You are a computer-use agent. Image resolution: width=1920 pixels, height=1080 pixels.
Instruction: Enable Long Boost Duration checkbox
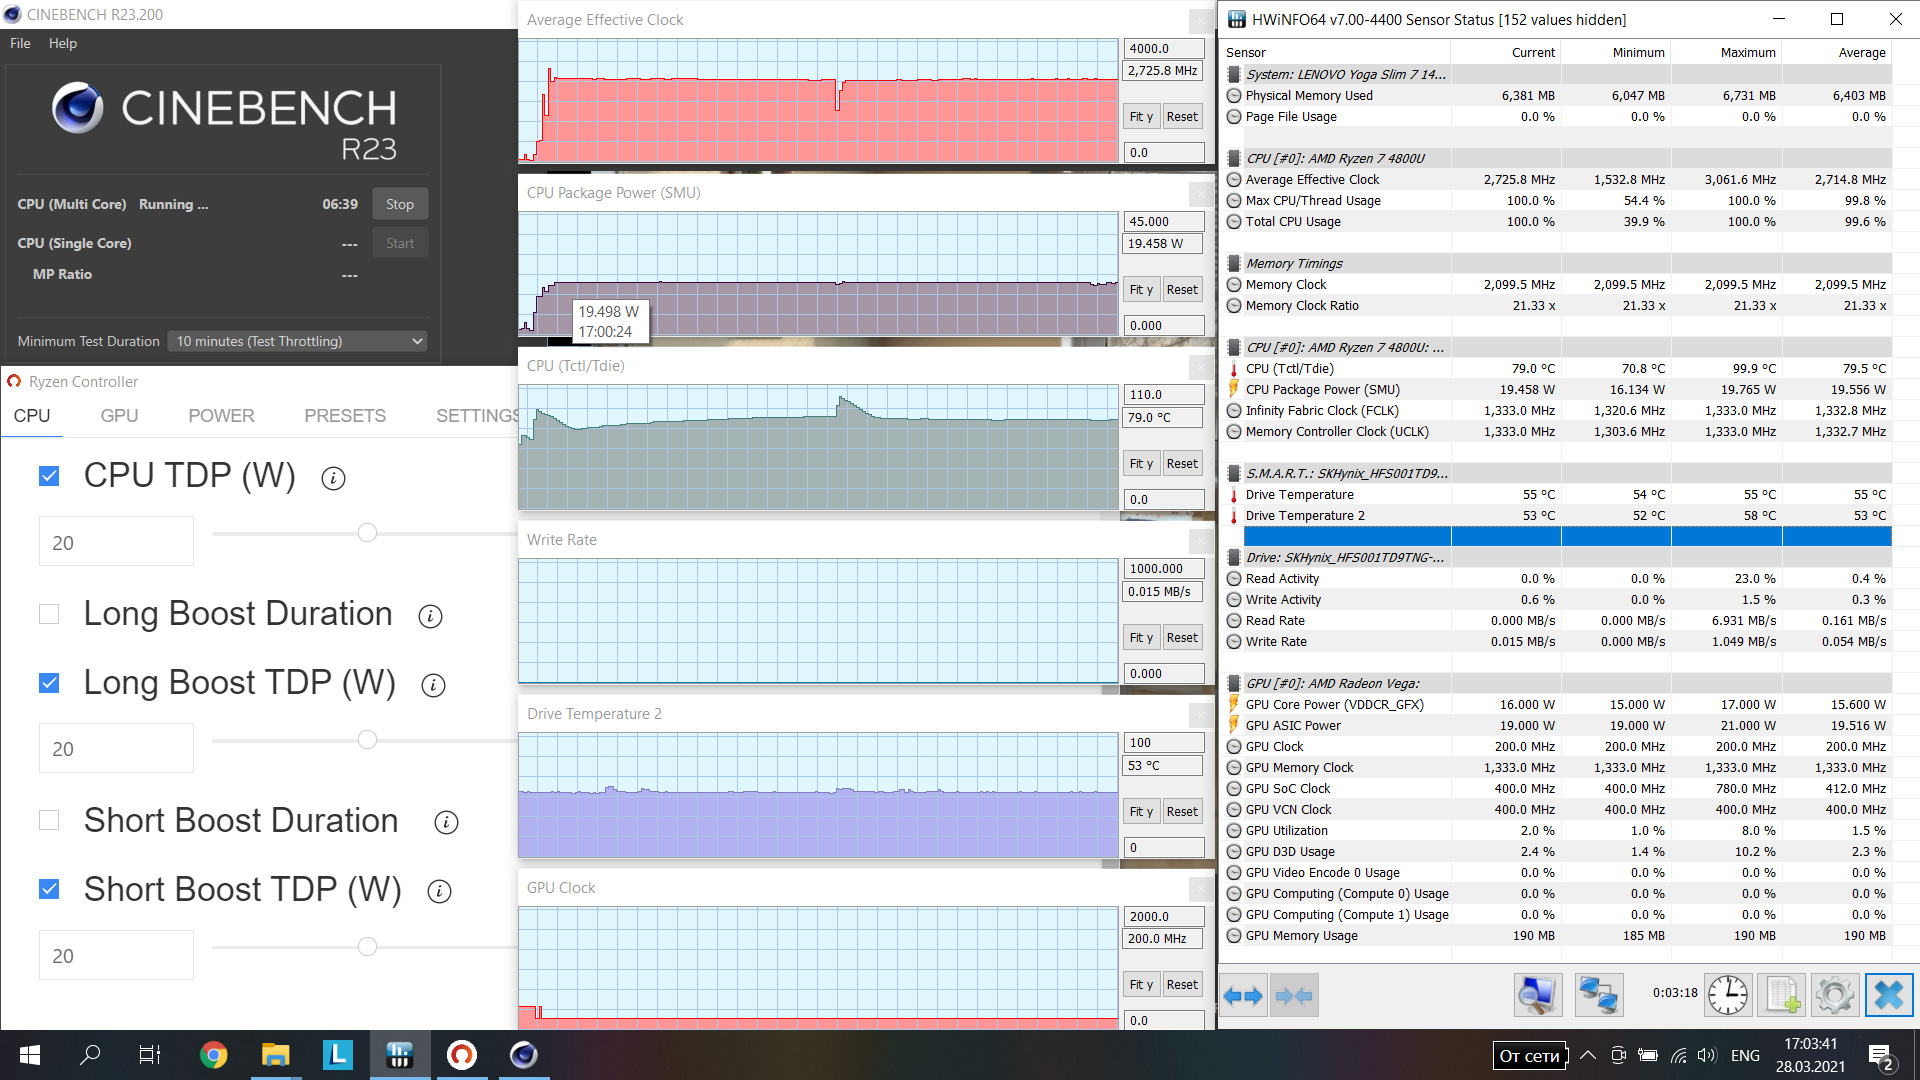pos(49,614)
